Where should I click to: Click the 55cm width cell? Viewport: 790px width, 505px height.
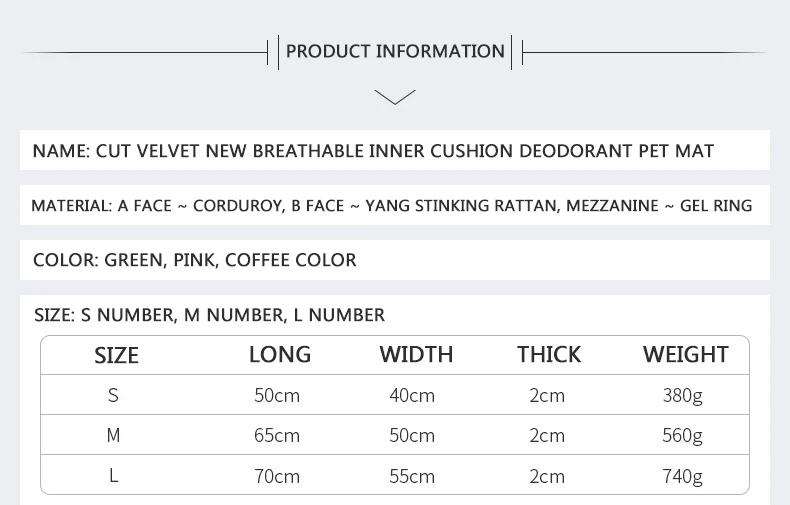pyautogui.click(x=412, y=476)
